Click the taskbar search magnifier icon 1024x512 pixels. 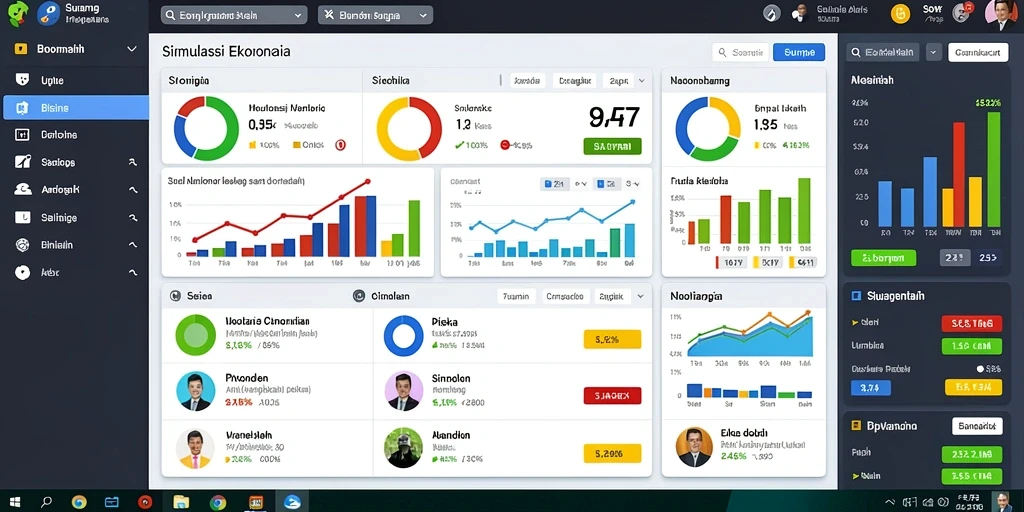(x=46, y=502)
